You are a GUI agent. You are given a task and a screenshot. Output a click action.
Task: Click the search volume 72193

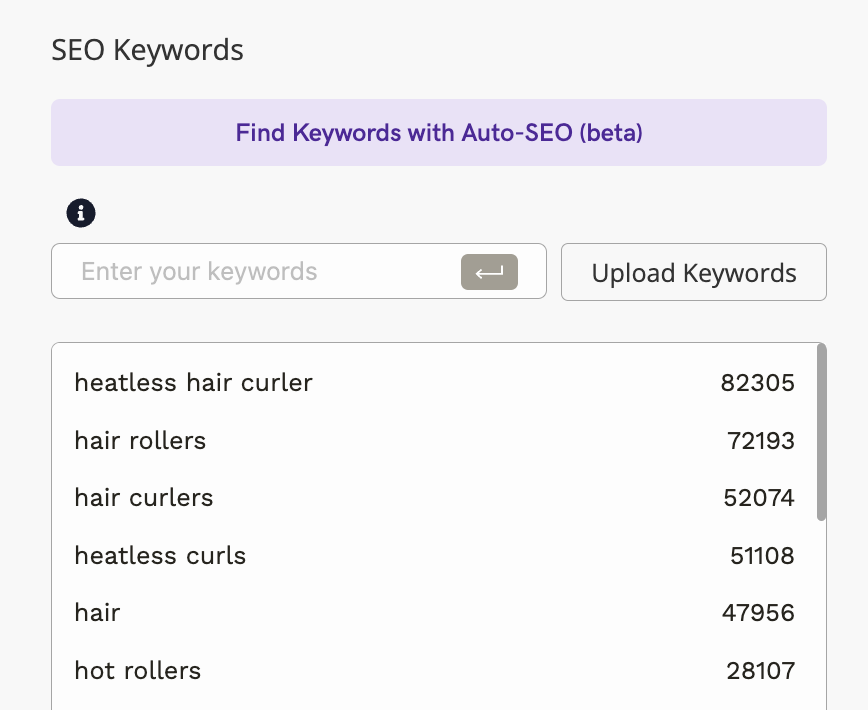[x=760, y=440]
